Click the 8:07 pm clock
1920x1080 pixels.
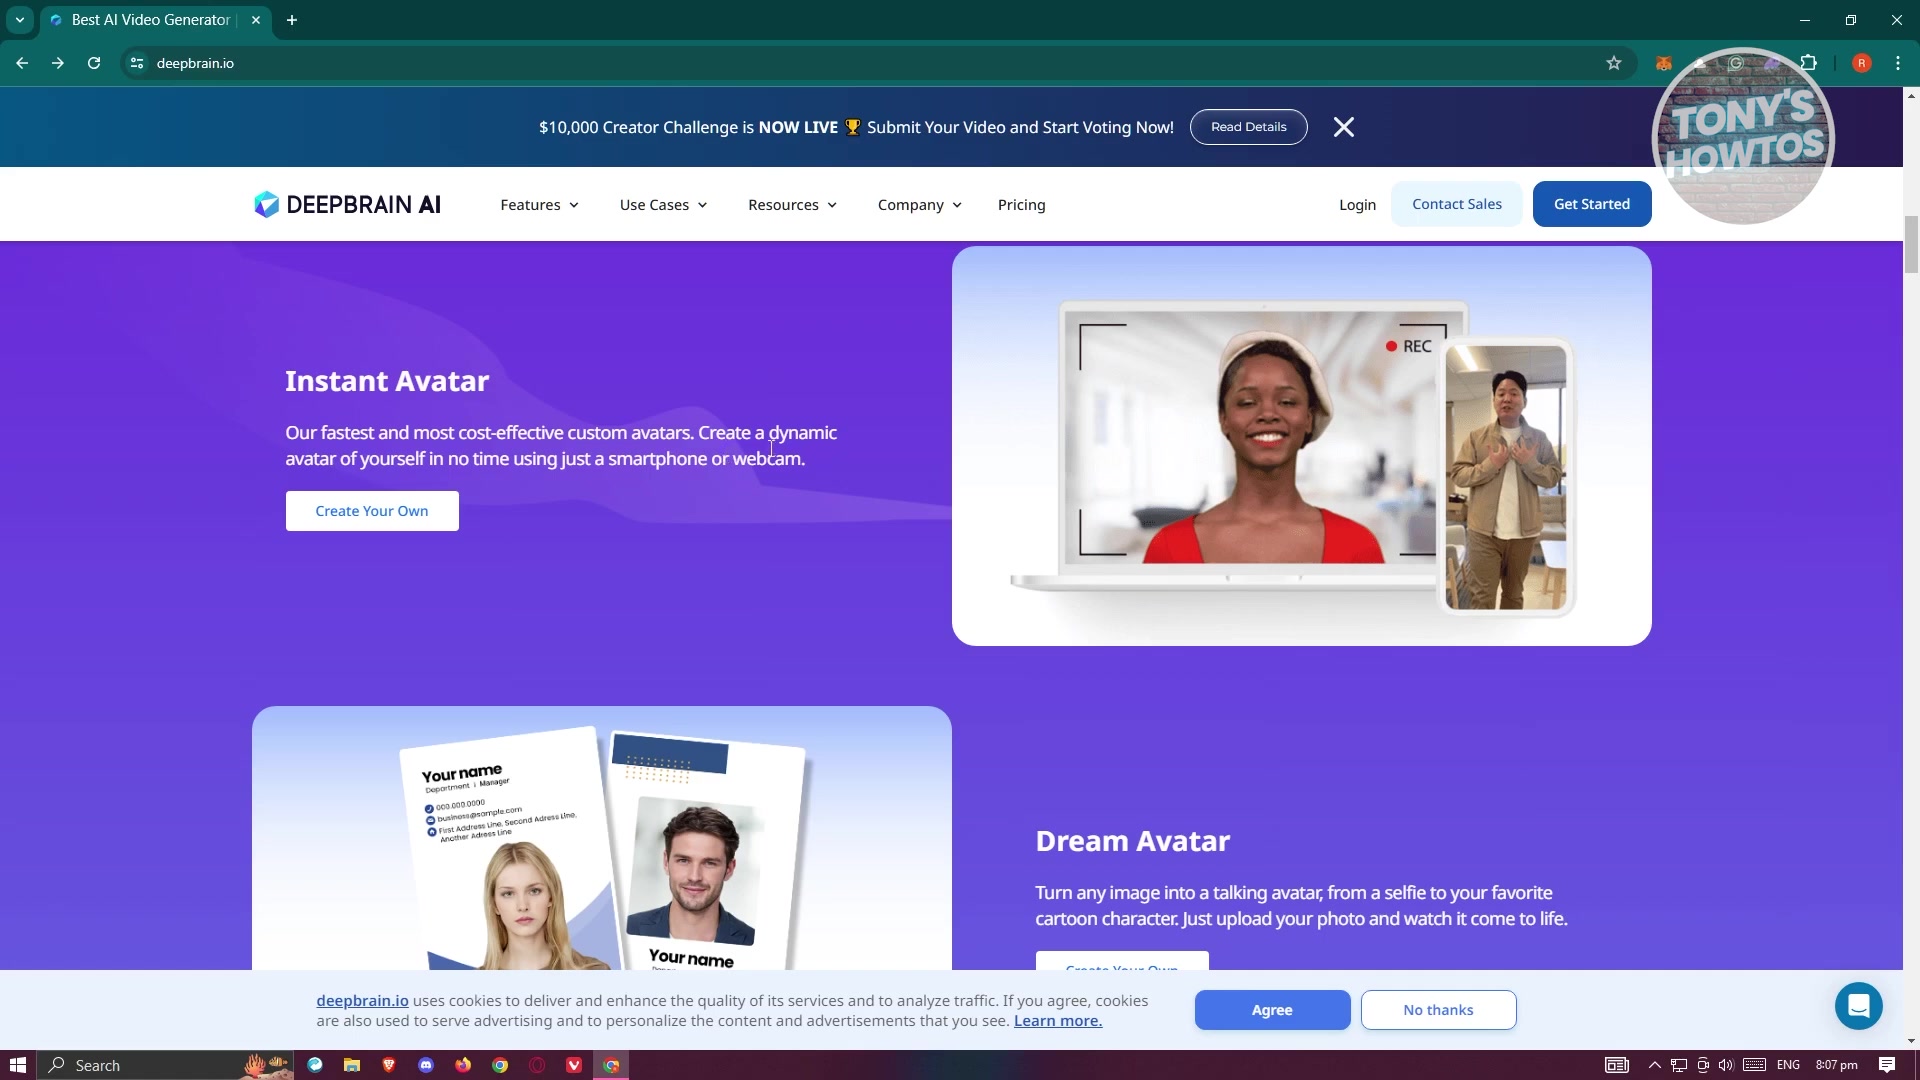coord(1836,1065)
